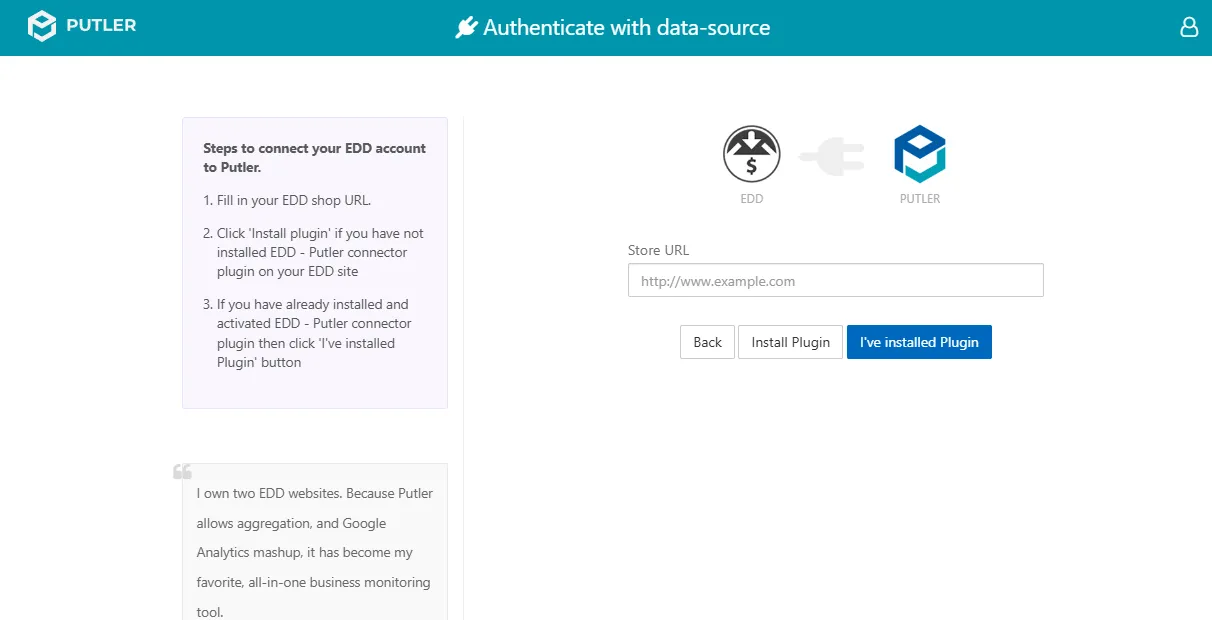Click the EDD caption under the logo
1212x620 pixels.
752,199
